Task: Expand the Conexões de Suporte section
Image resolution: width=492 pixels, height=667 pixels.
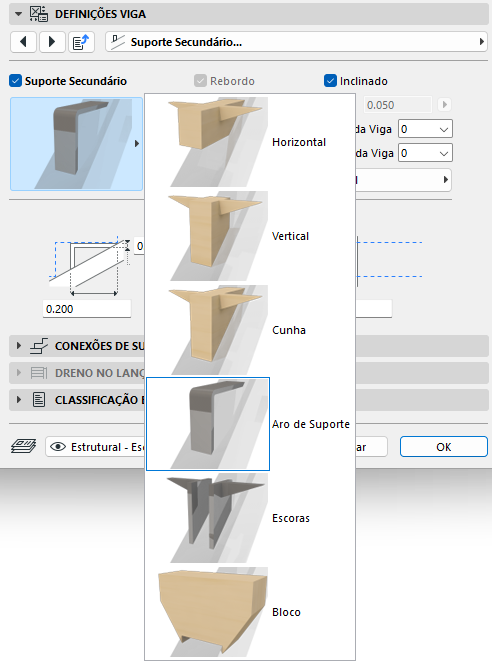Action: [x=19, y=346]
